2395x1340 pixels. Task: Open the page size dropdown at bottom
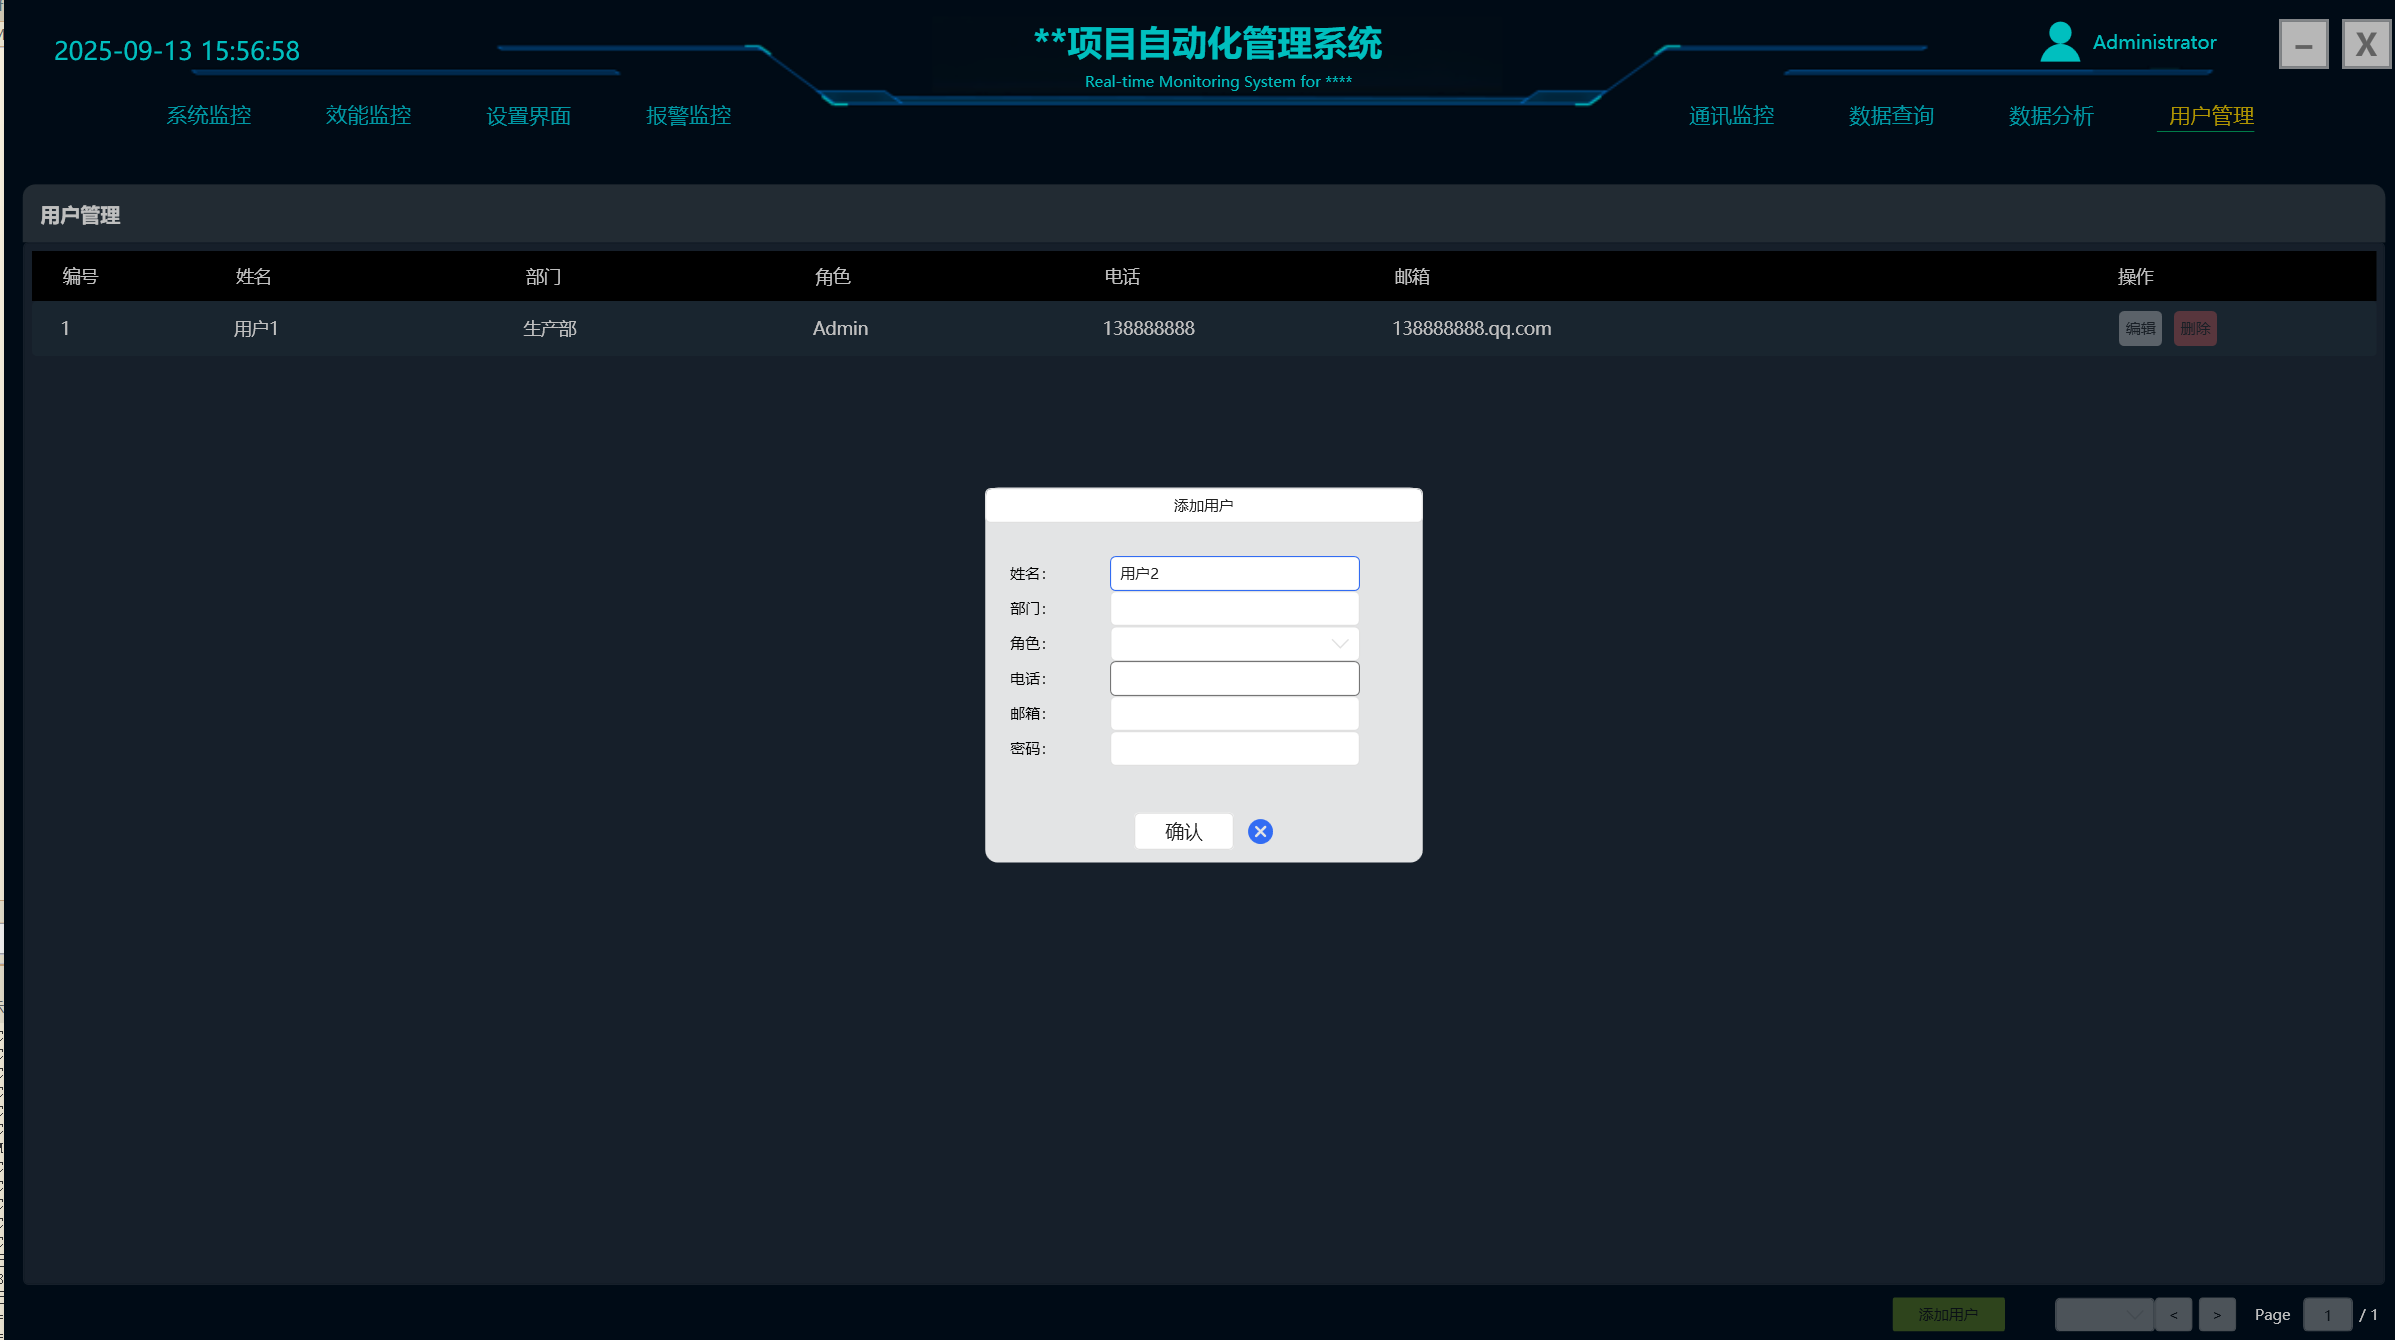coord(2103,1314)
